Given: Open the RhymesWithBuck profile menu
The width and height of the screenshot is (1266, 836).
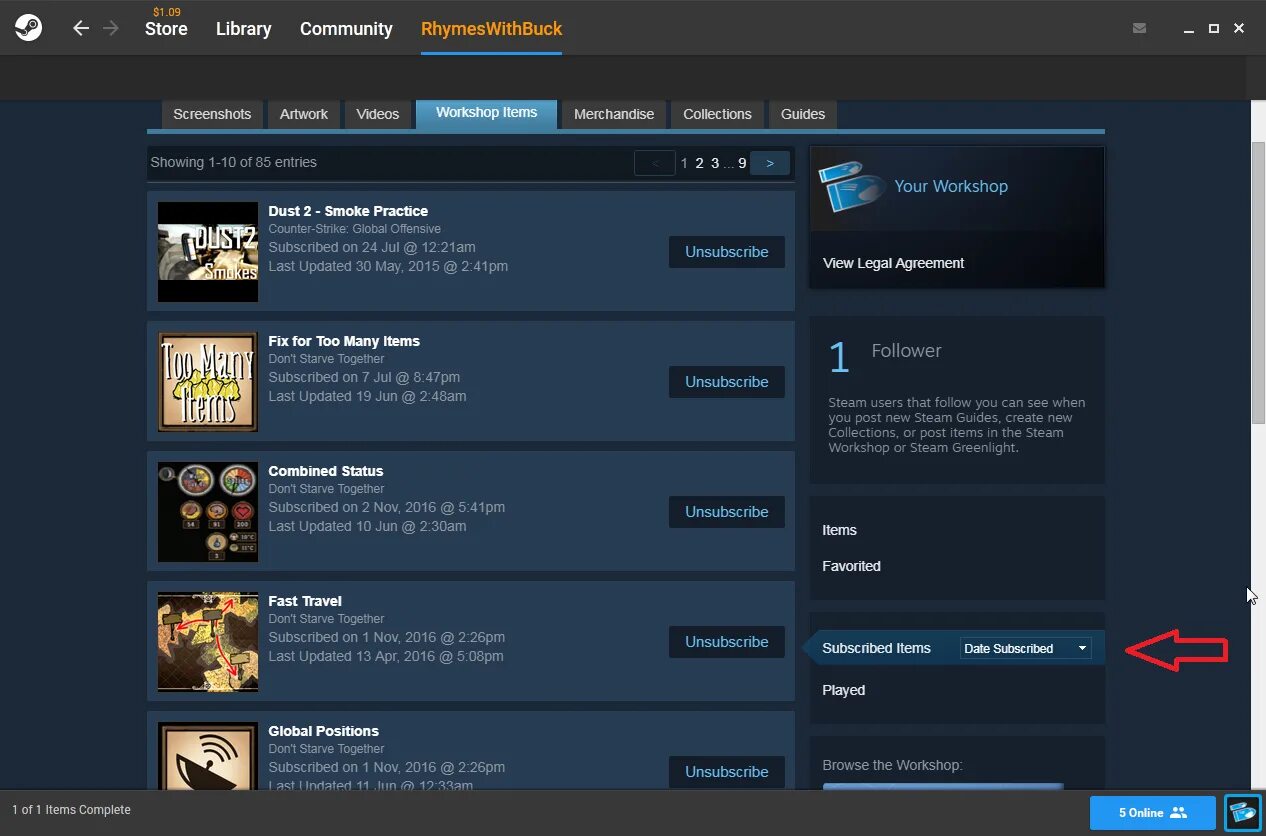Looking at the screenshot, I should (x=491, y=29).
